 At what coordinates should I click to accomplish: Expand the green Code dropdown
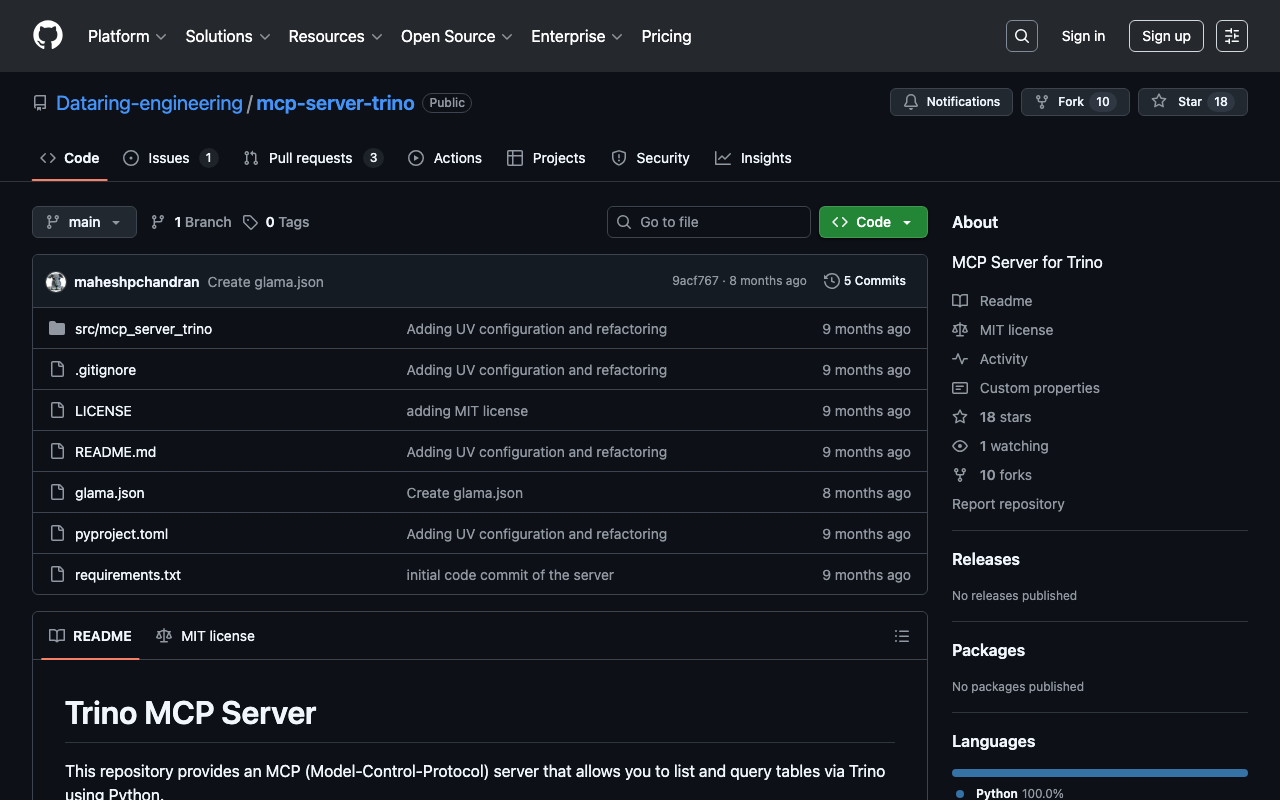pos(872,222)
